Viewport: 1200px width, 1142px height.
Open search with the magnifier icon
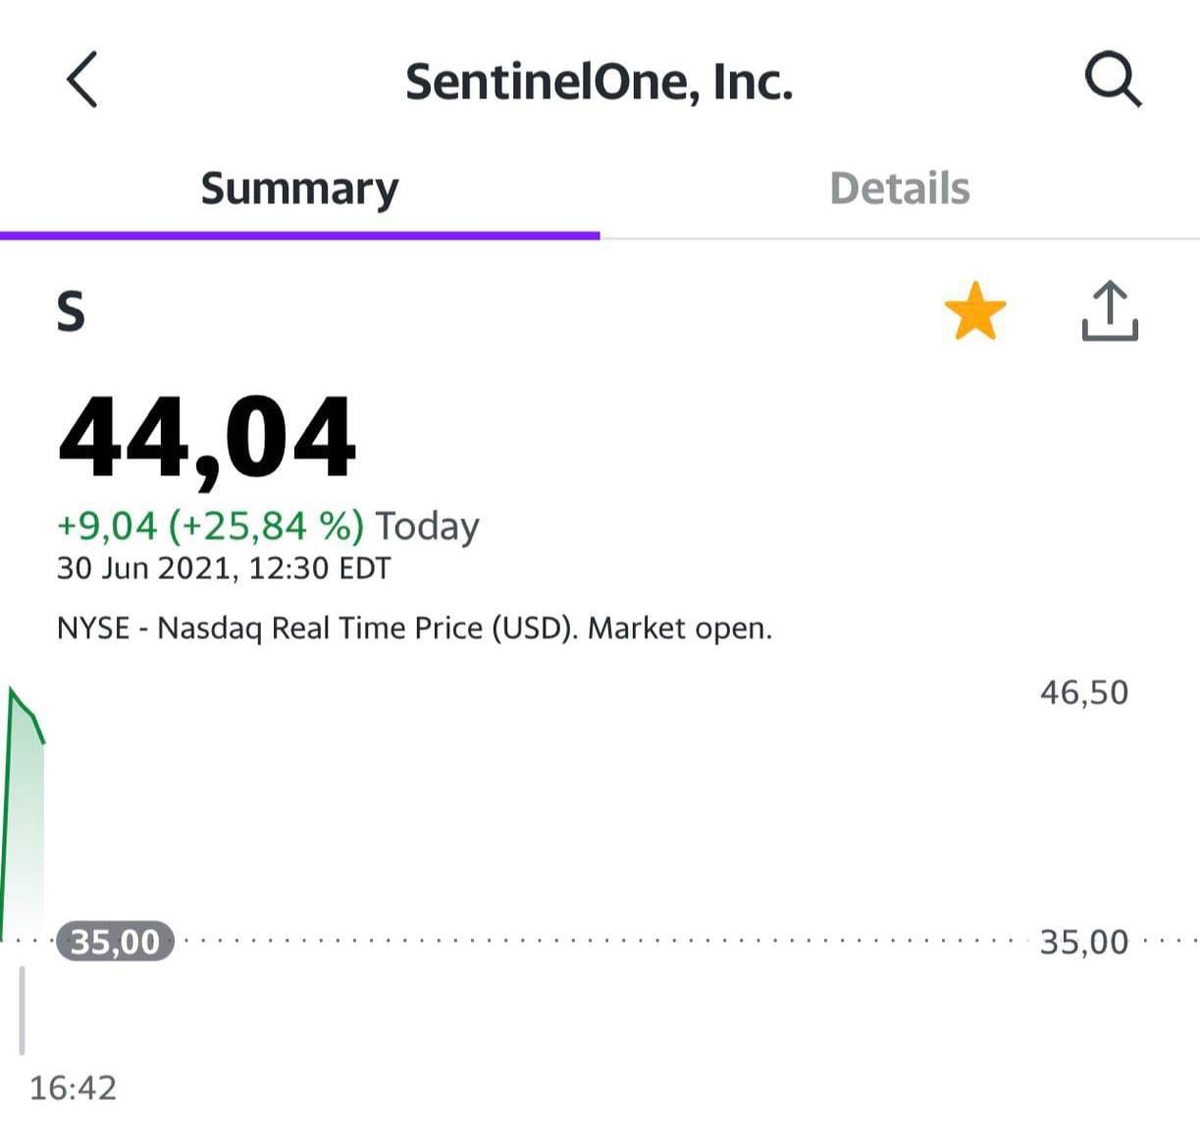(x=1113, y=80)
